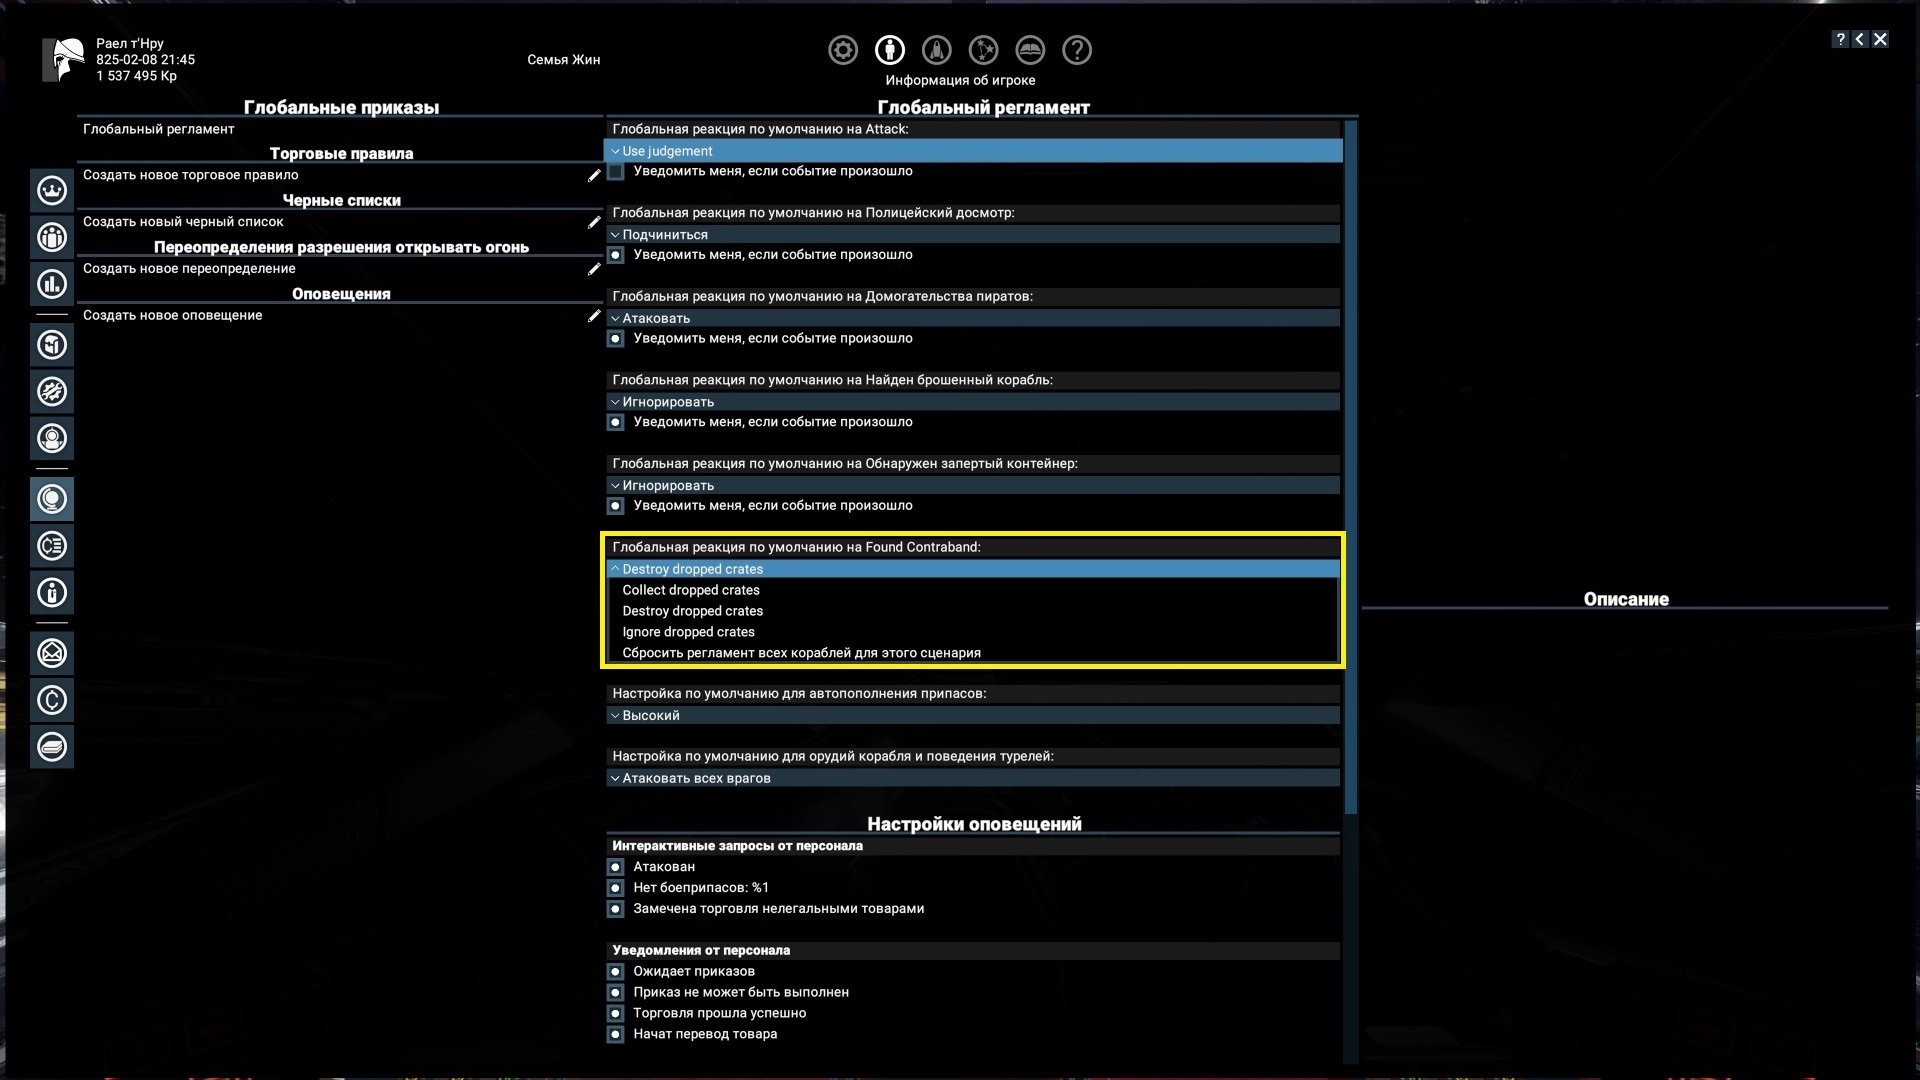
Task: Click the help question mark in the top-right corner
Action: (1840, 39)
